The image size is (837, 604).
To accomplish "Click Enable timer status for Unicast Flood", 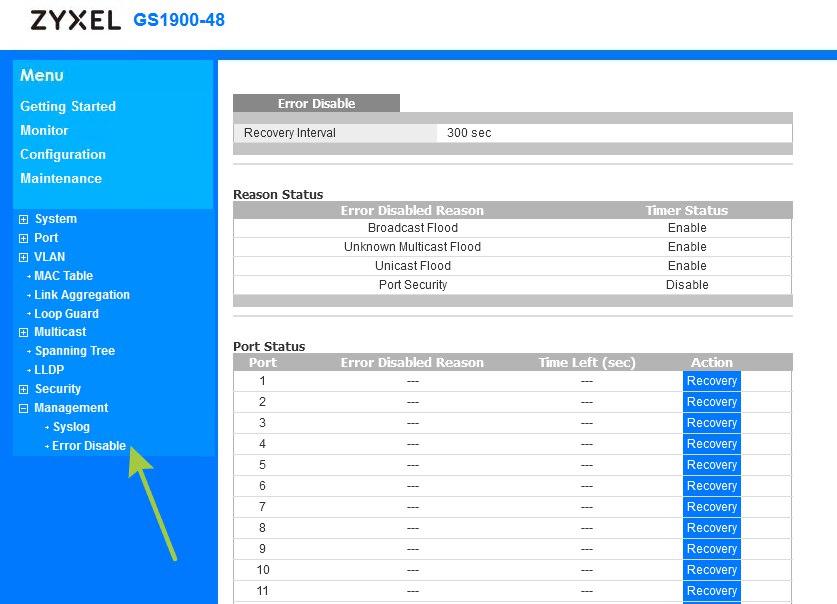I will click(x=687, y=266).
